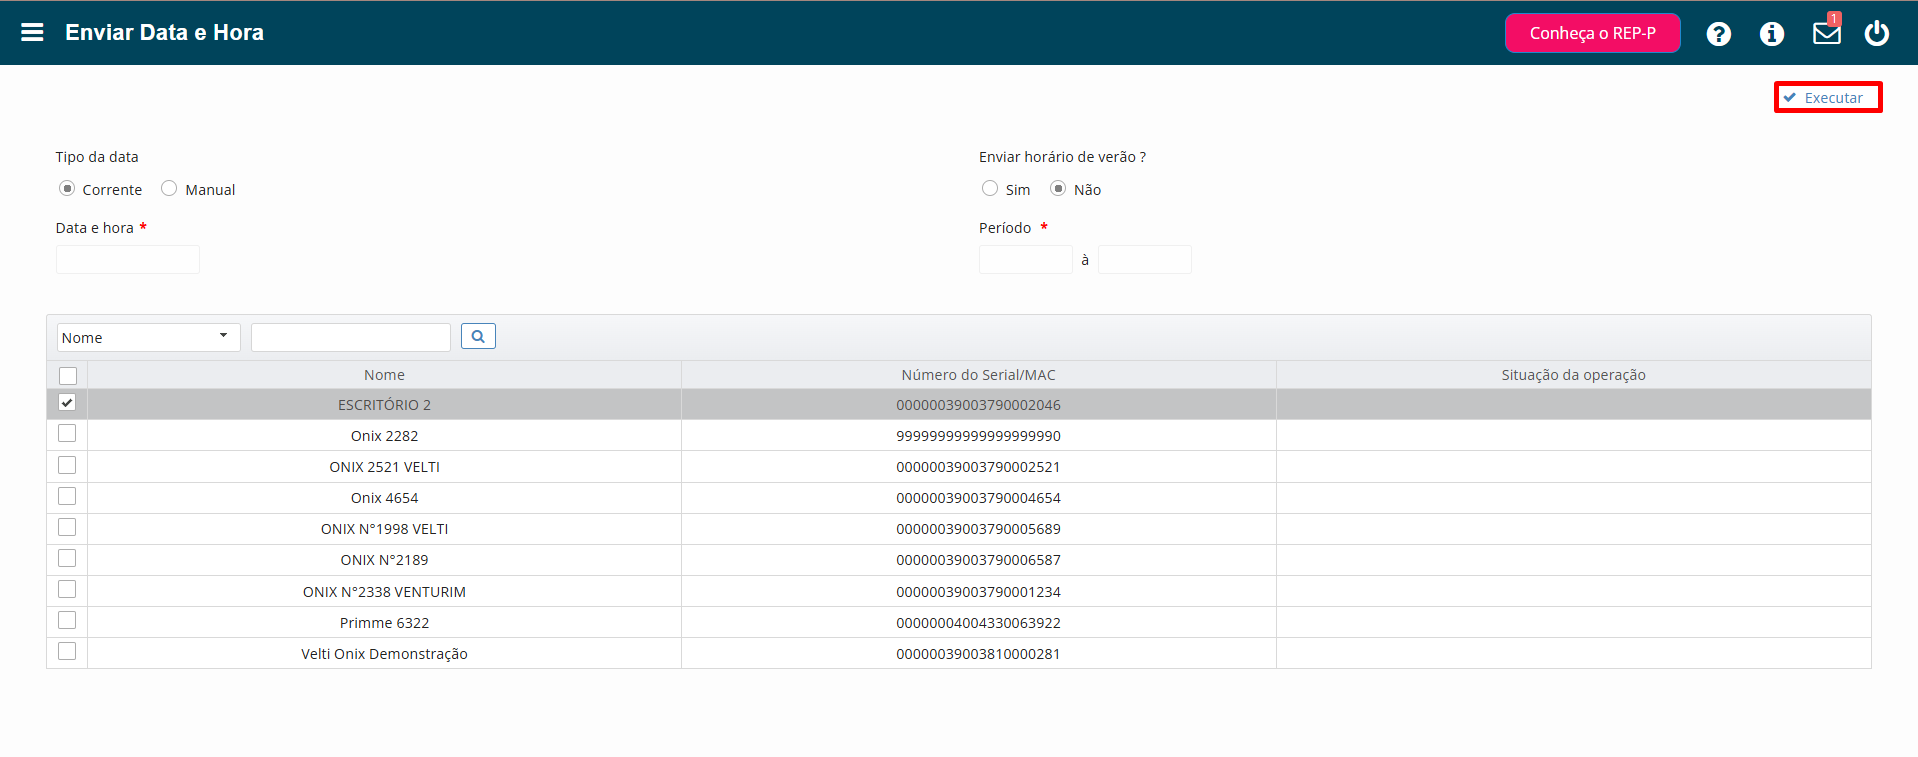The image size is (1918, 757).
Task: Focus the Data e hora field
Action: click(128, 260)
